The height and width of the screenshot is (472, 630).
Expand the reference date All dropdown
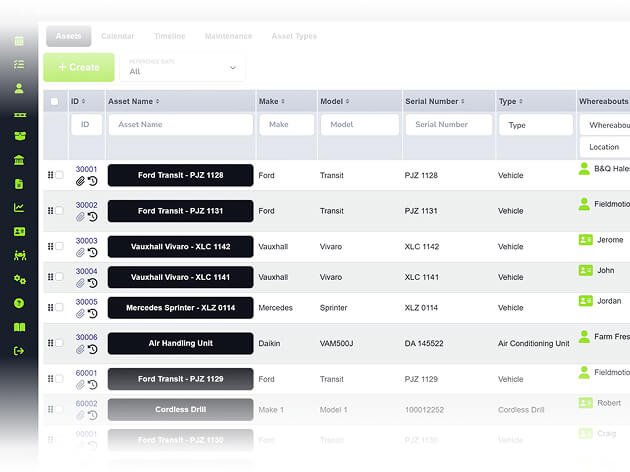(182, 67)
